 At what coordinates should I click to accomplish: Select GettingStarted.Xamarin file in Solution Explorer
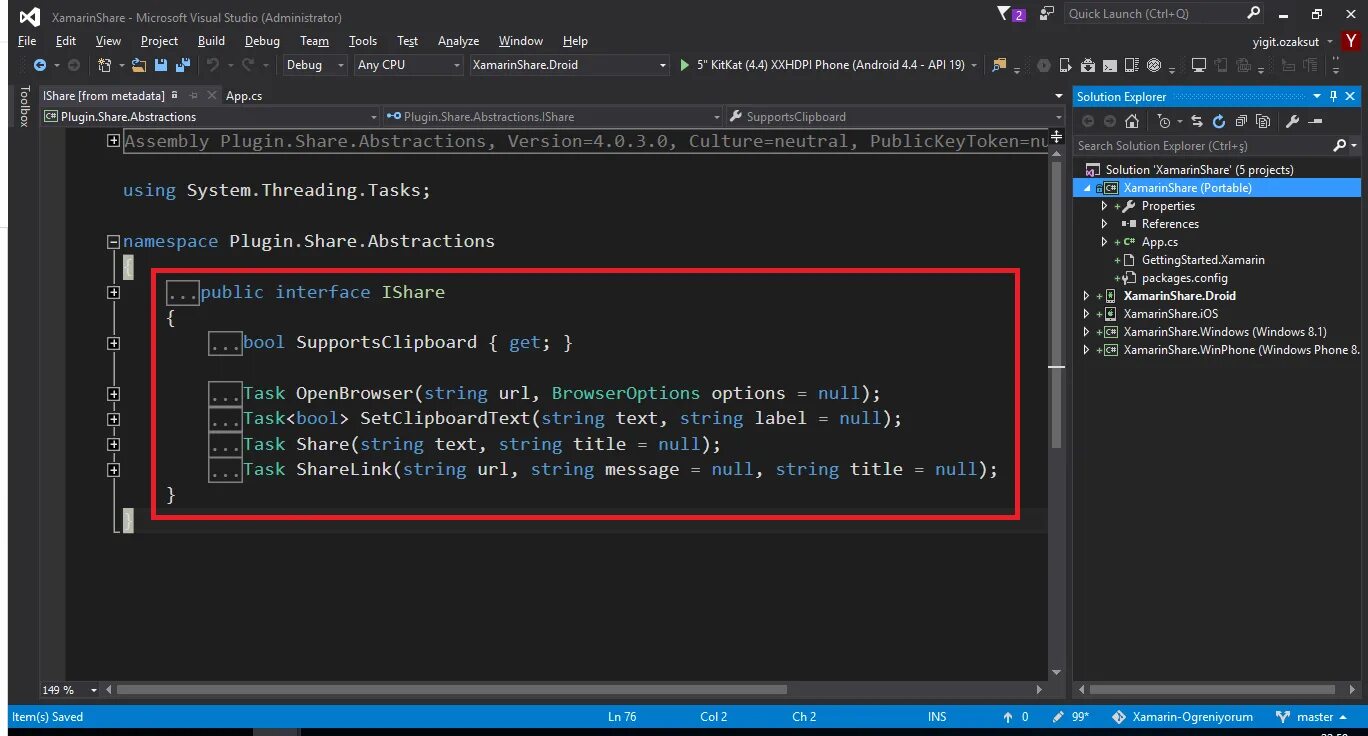[1203, 260]
